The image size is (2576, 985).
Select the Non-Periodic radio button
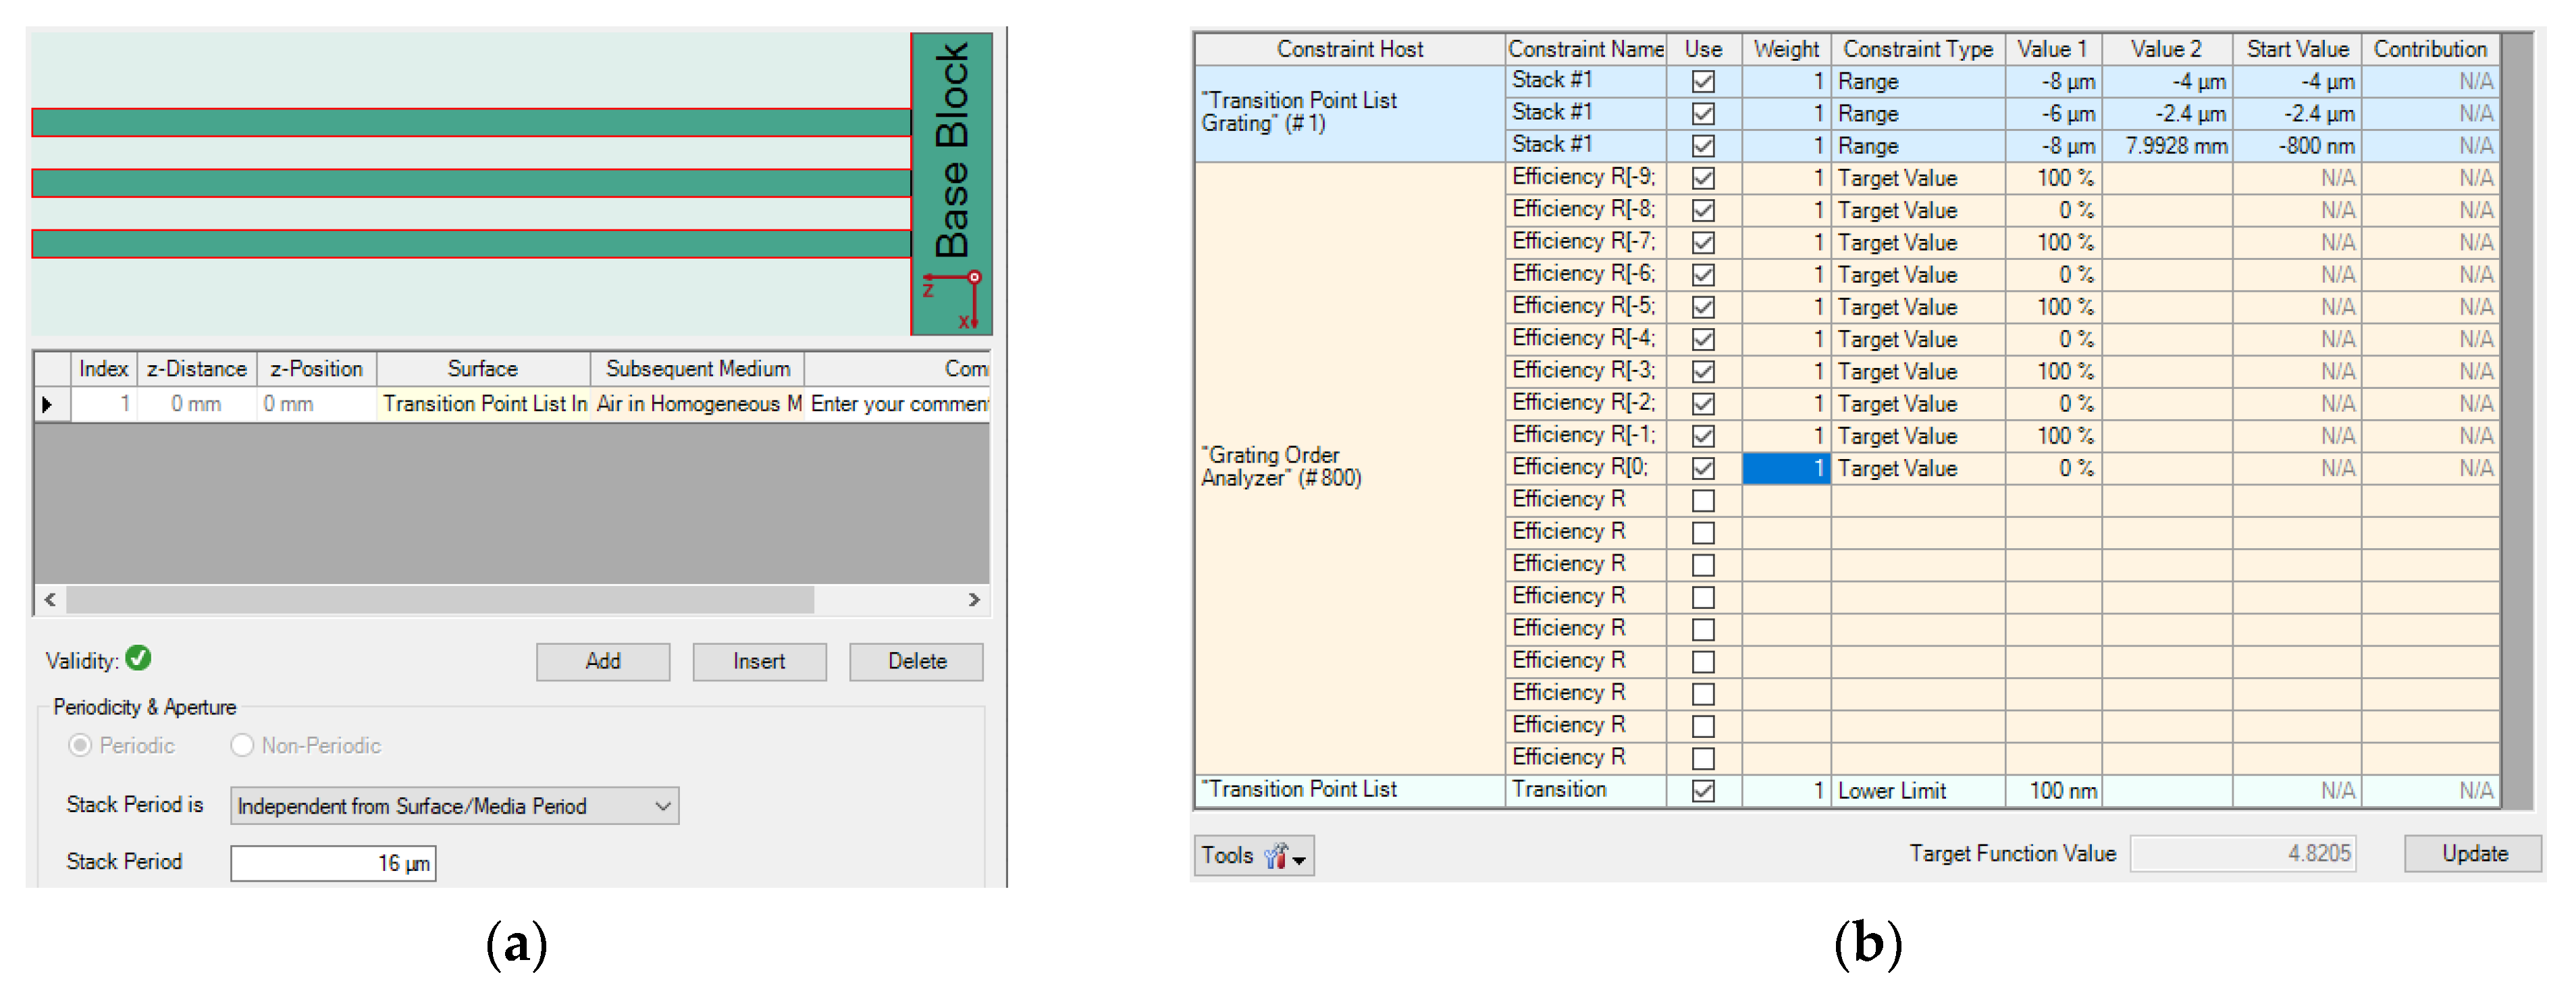[242, 745]
